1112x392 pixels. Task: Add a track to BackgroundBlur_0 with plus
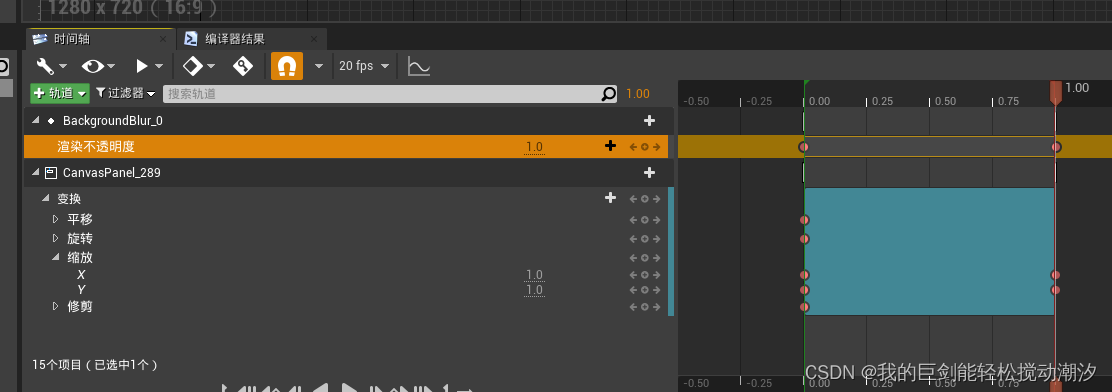[649, 121]
